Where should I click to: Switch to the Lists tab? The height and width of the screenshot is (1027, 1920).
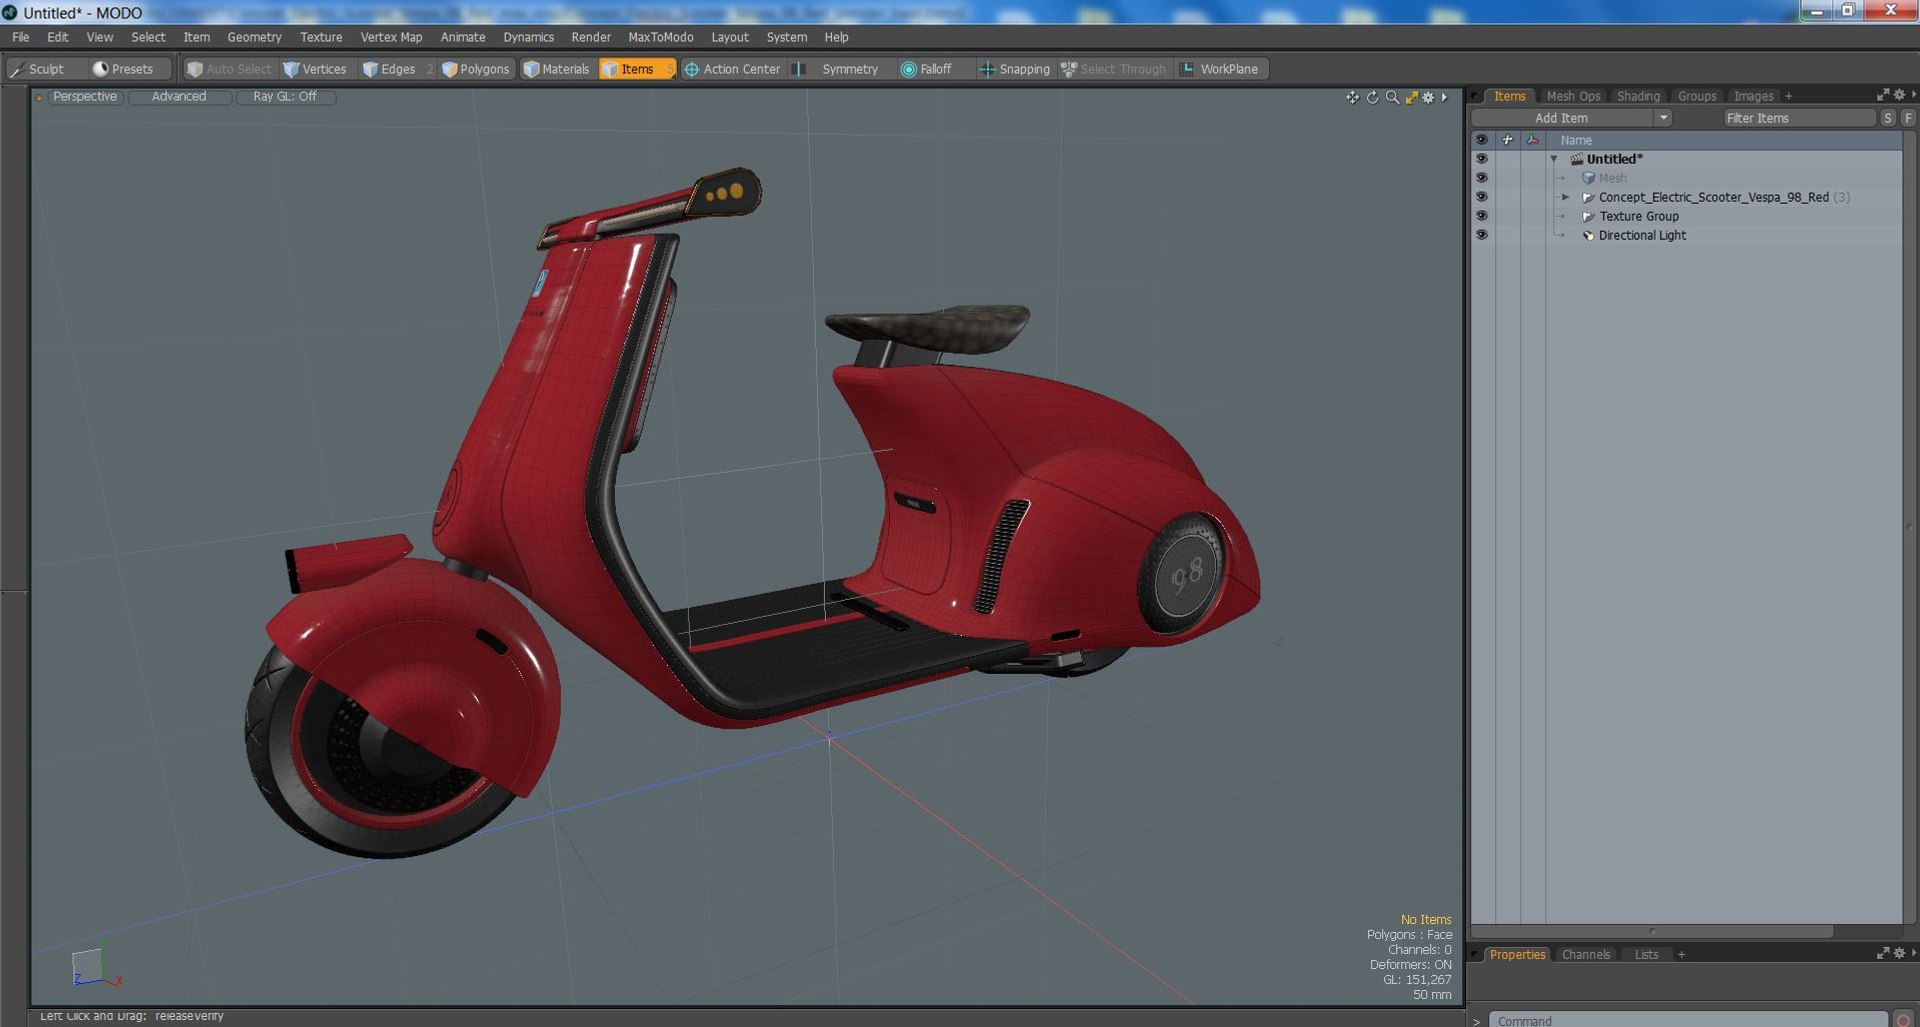click(1646, 954)
